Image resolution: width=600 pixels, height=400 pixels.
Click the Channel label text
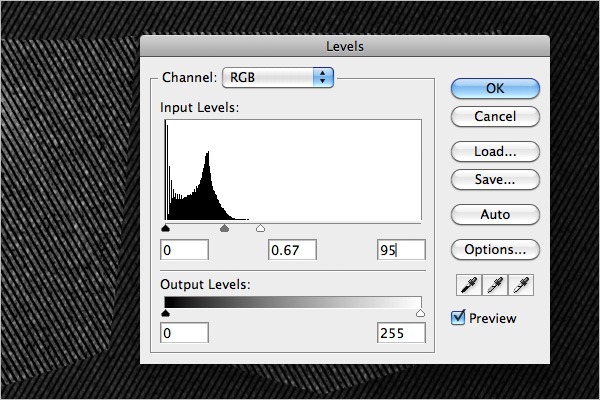[189, 77]
